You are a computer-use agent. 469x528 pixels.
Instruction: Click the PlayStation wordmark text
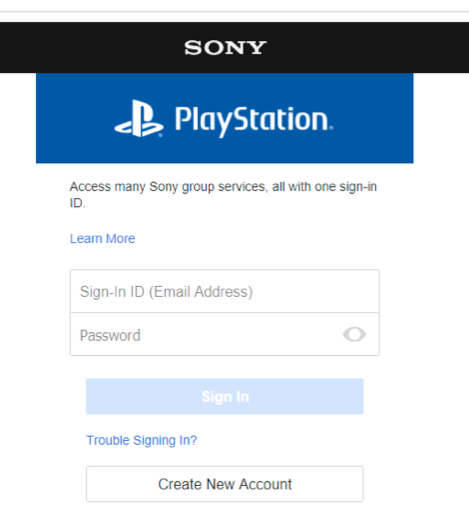pyautogui.click(x=254, y=122)
